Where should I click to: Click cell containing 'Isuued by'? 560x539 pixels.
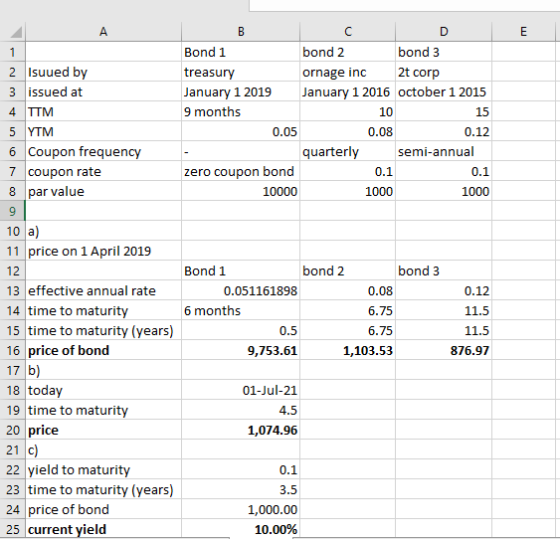coord(104,72)
